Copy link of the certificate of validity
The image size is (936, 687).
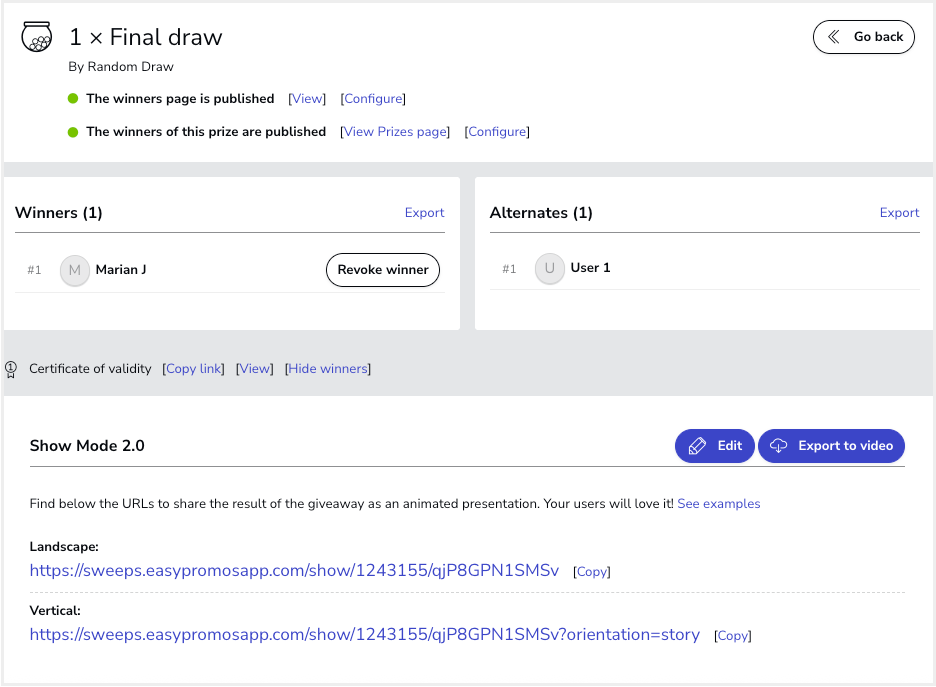[x=193, y=369]
